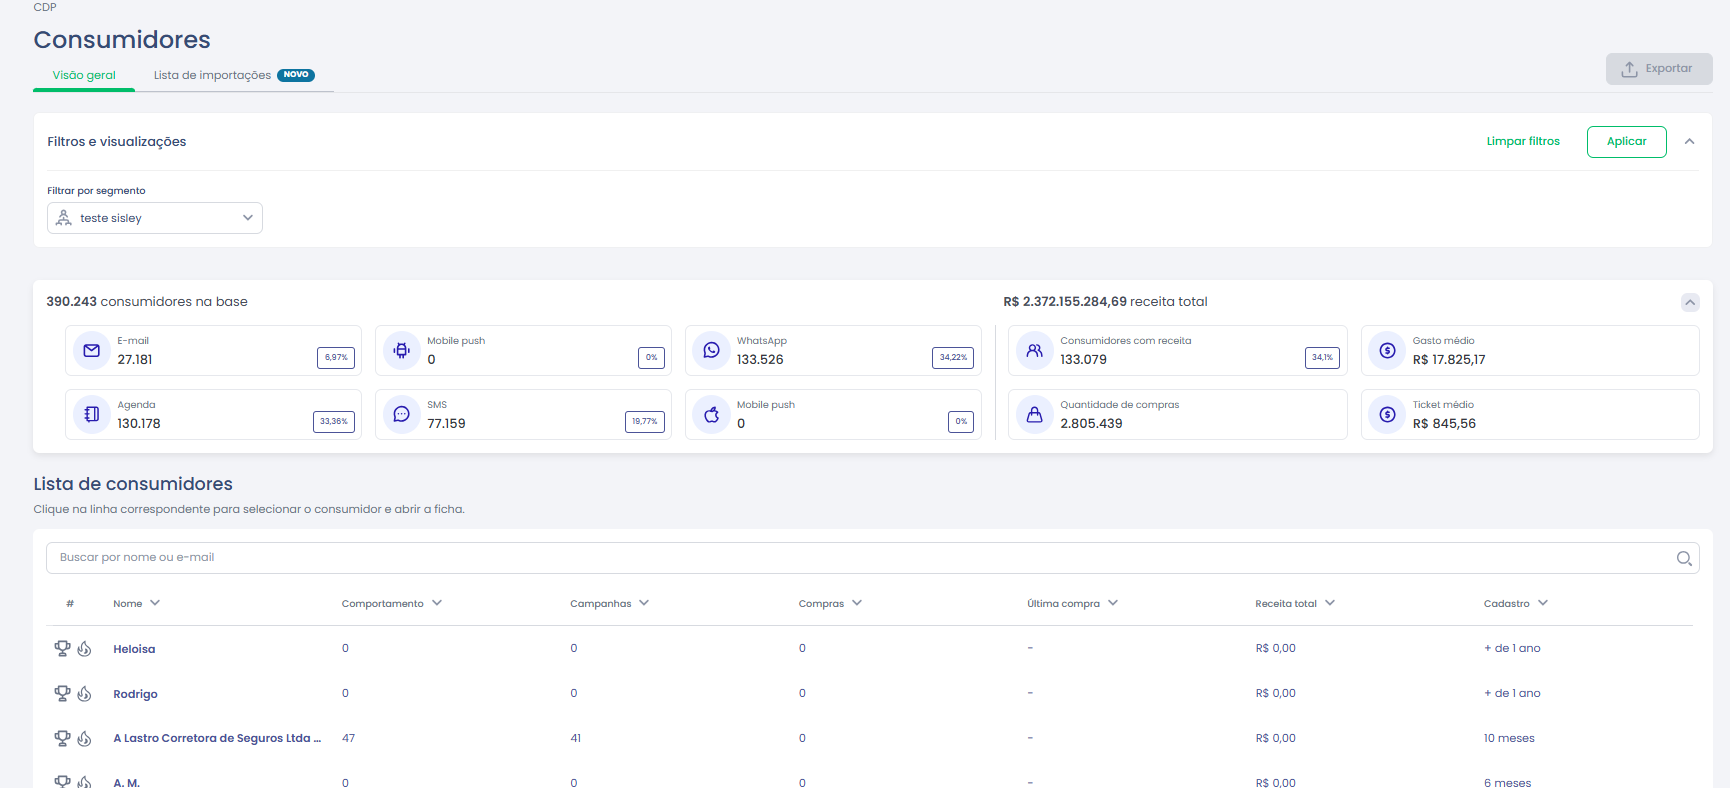Click the WhatsApp 34,22% percentage badge
This screenshot has width=1730, height=788.
pyautogui.click(x=953, y=357)
